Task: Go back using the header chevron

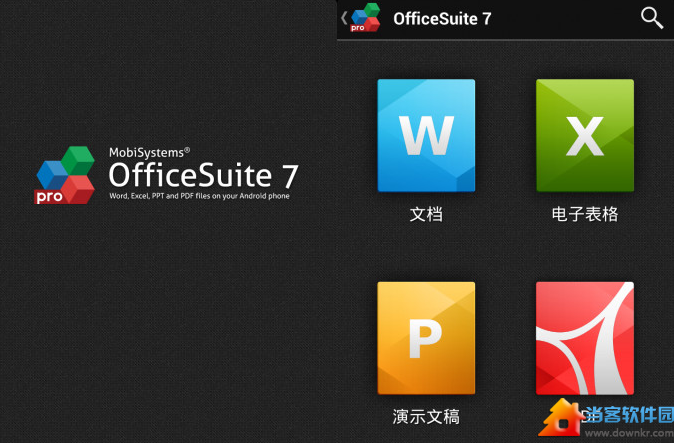Action: click(344, 18)
